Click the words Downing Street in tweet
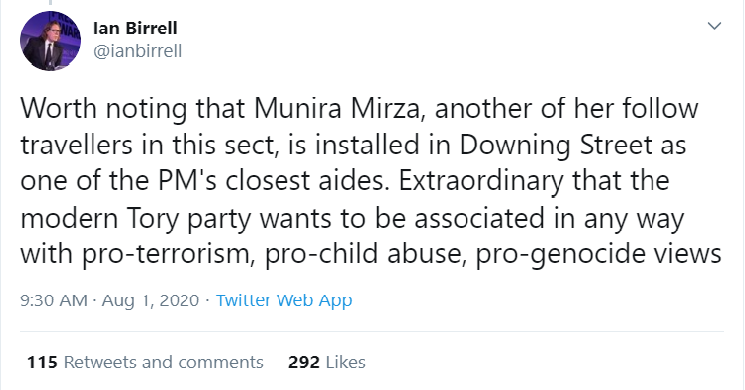The image size is (745, 390). pos(556,145)
